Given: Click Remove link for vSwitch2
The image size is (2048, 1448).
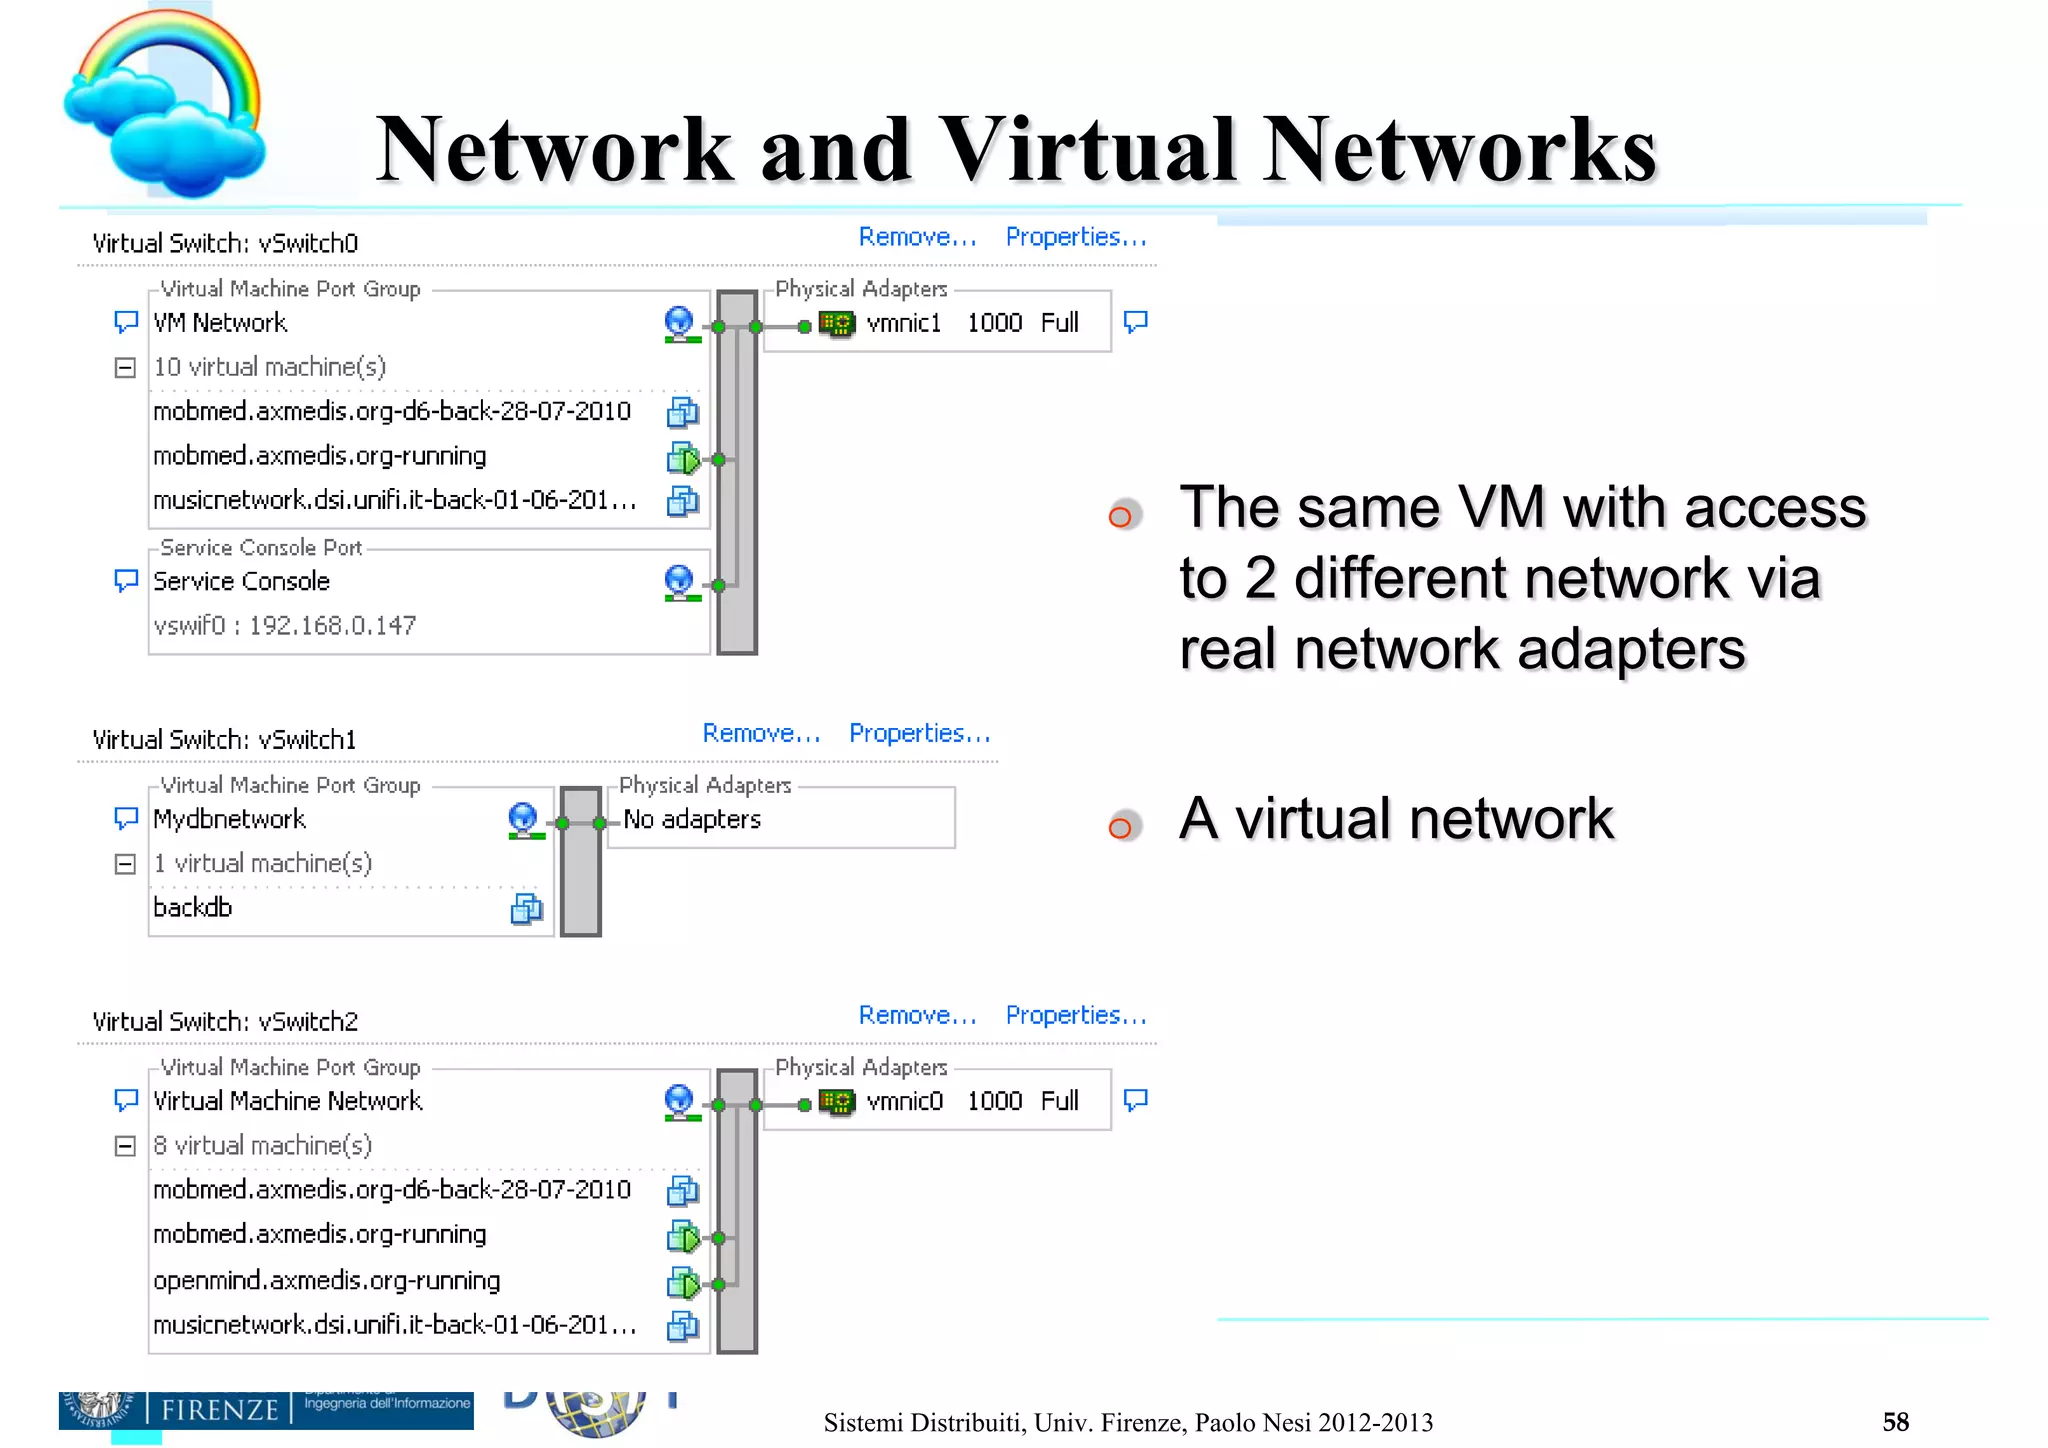Looking at the screenshot, I should pyautogui.click(x=917, y=1015).
